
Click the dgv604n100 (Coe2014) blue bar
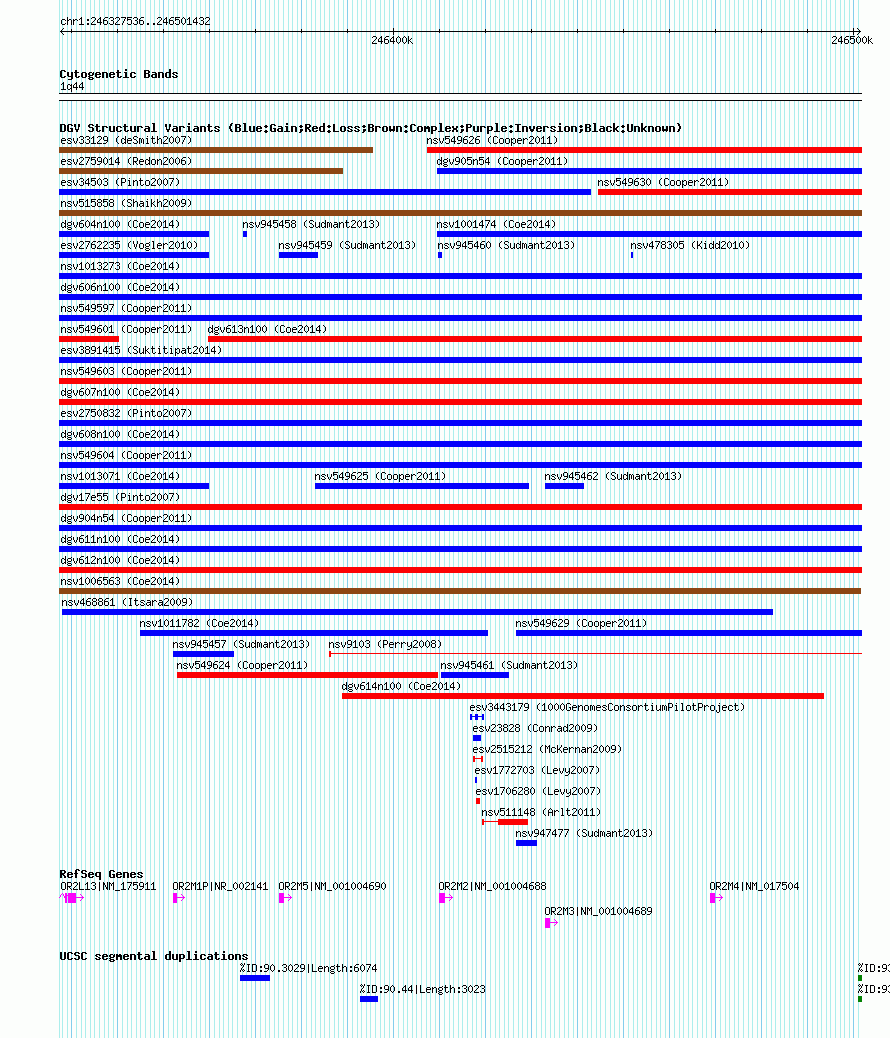tap(134, 234)
